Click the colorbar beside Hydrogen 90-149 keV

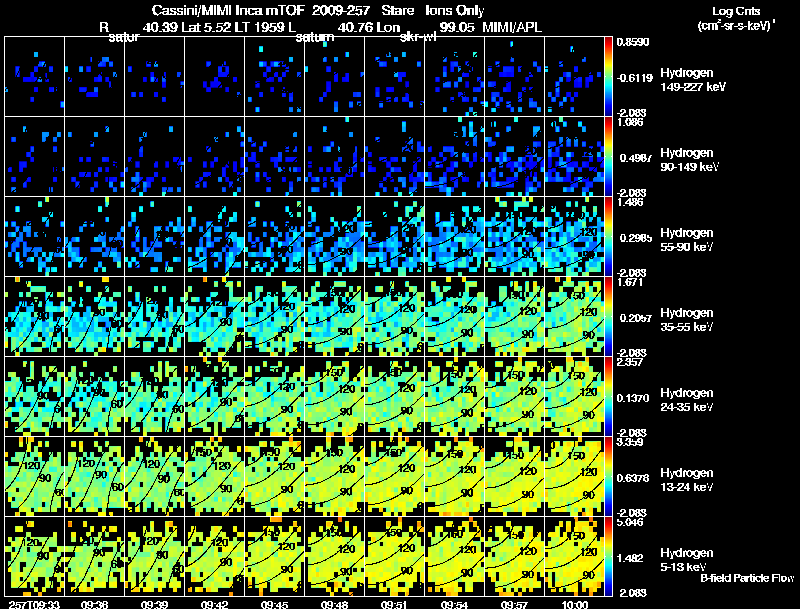608,157
